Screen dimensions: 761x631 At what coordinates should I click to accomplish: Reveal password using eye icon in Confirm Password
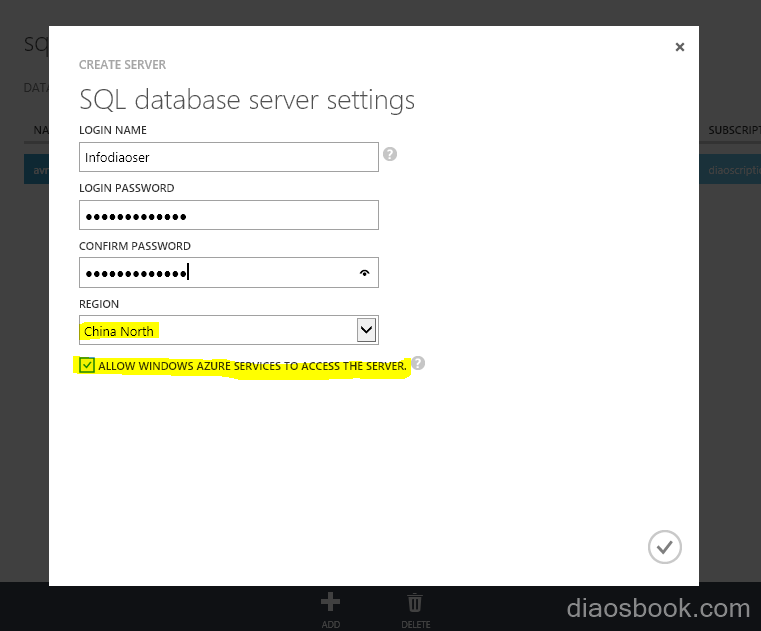[x=364, y=272]
